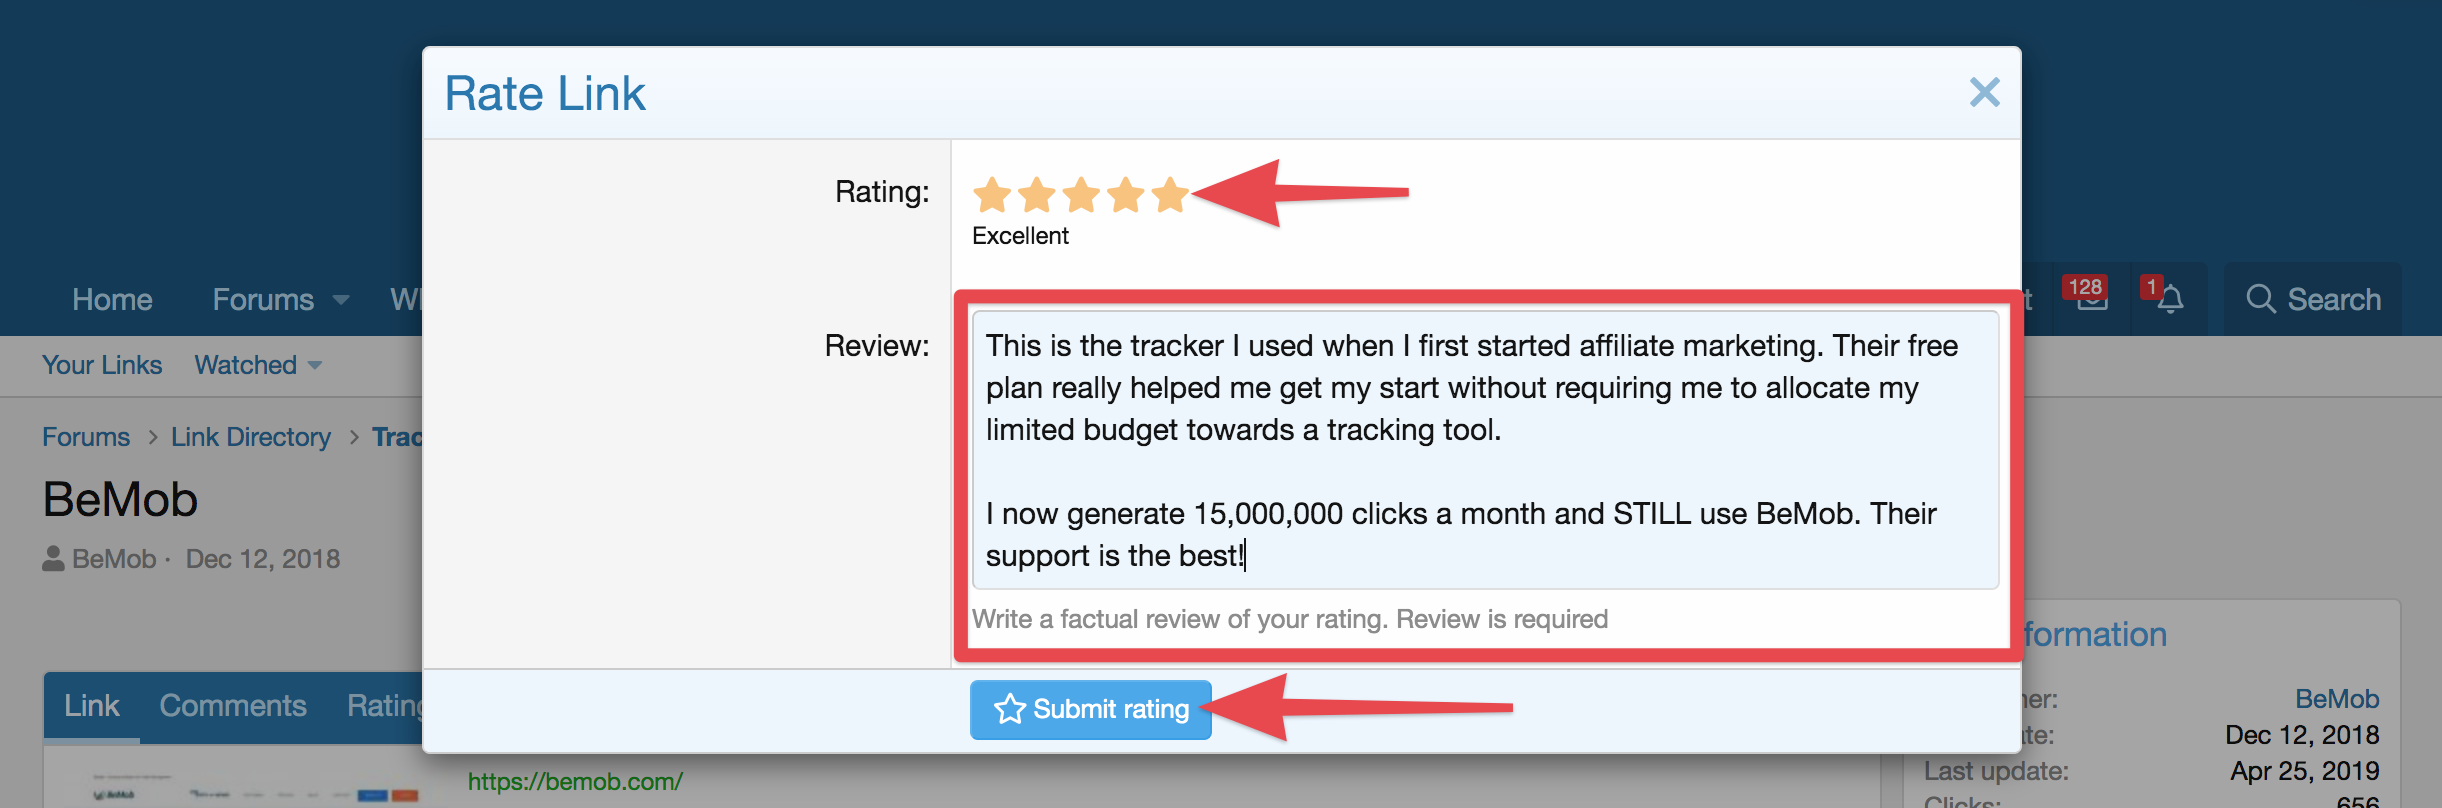Open the alerts bell icon

coord(2168,298)
